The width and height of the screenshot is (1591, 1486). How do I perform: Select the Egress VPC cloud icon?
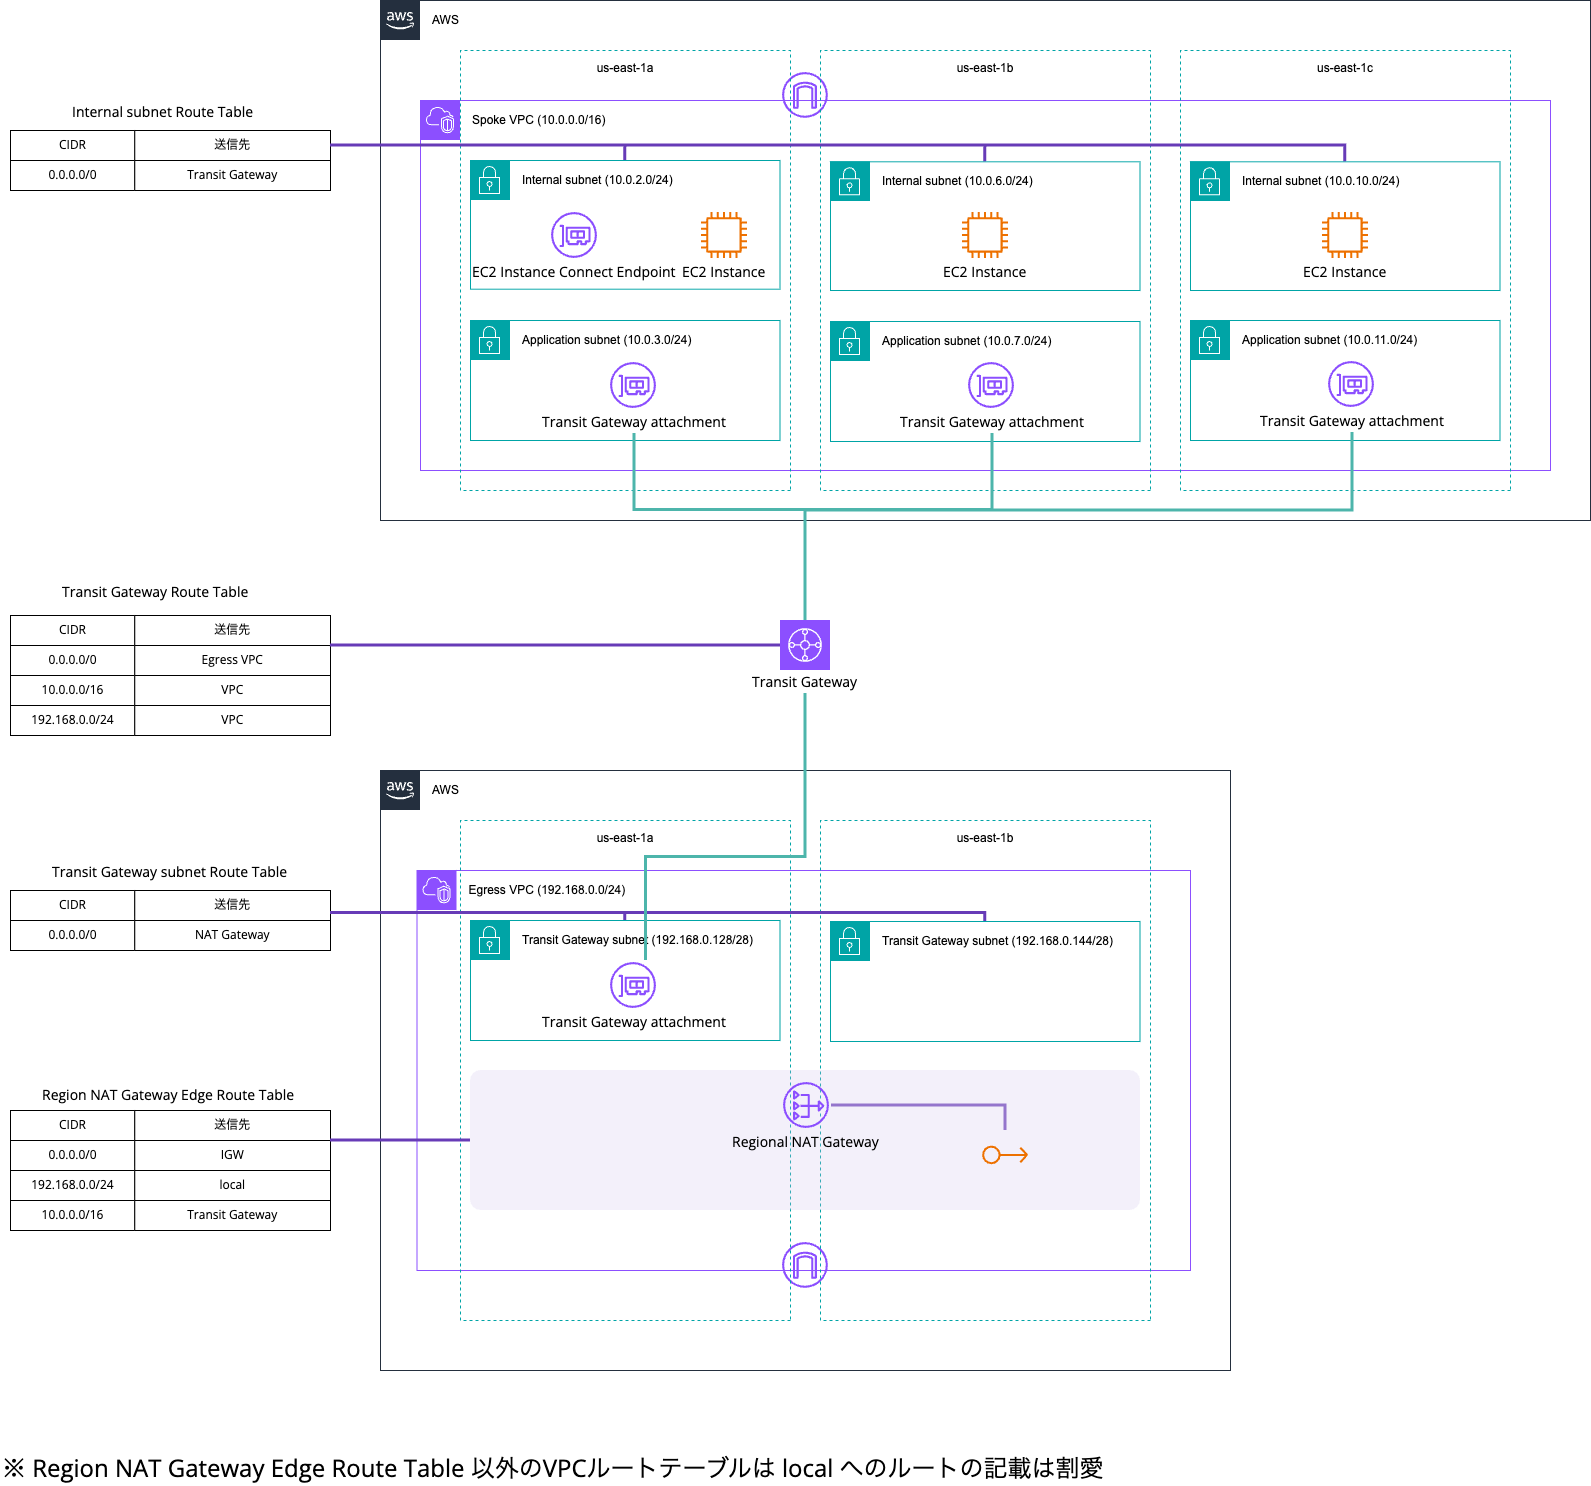pos(437,890)
